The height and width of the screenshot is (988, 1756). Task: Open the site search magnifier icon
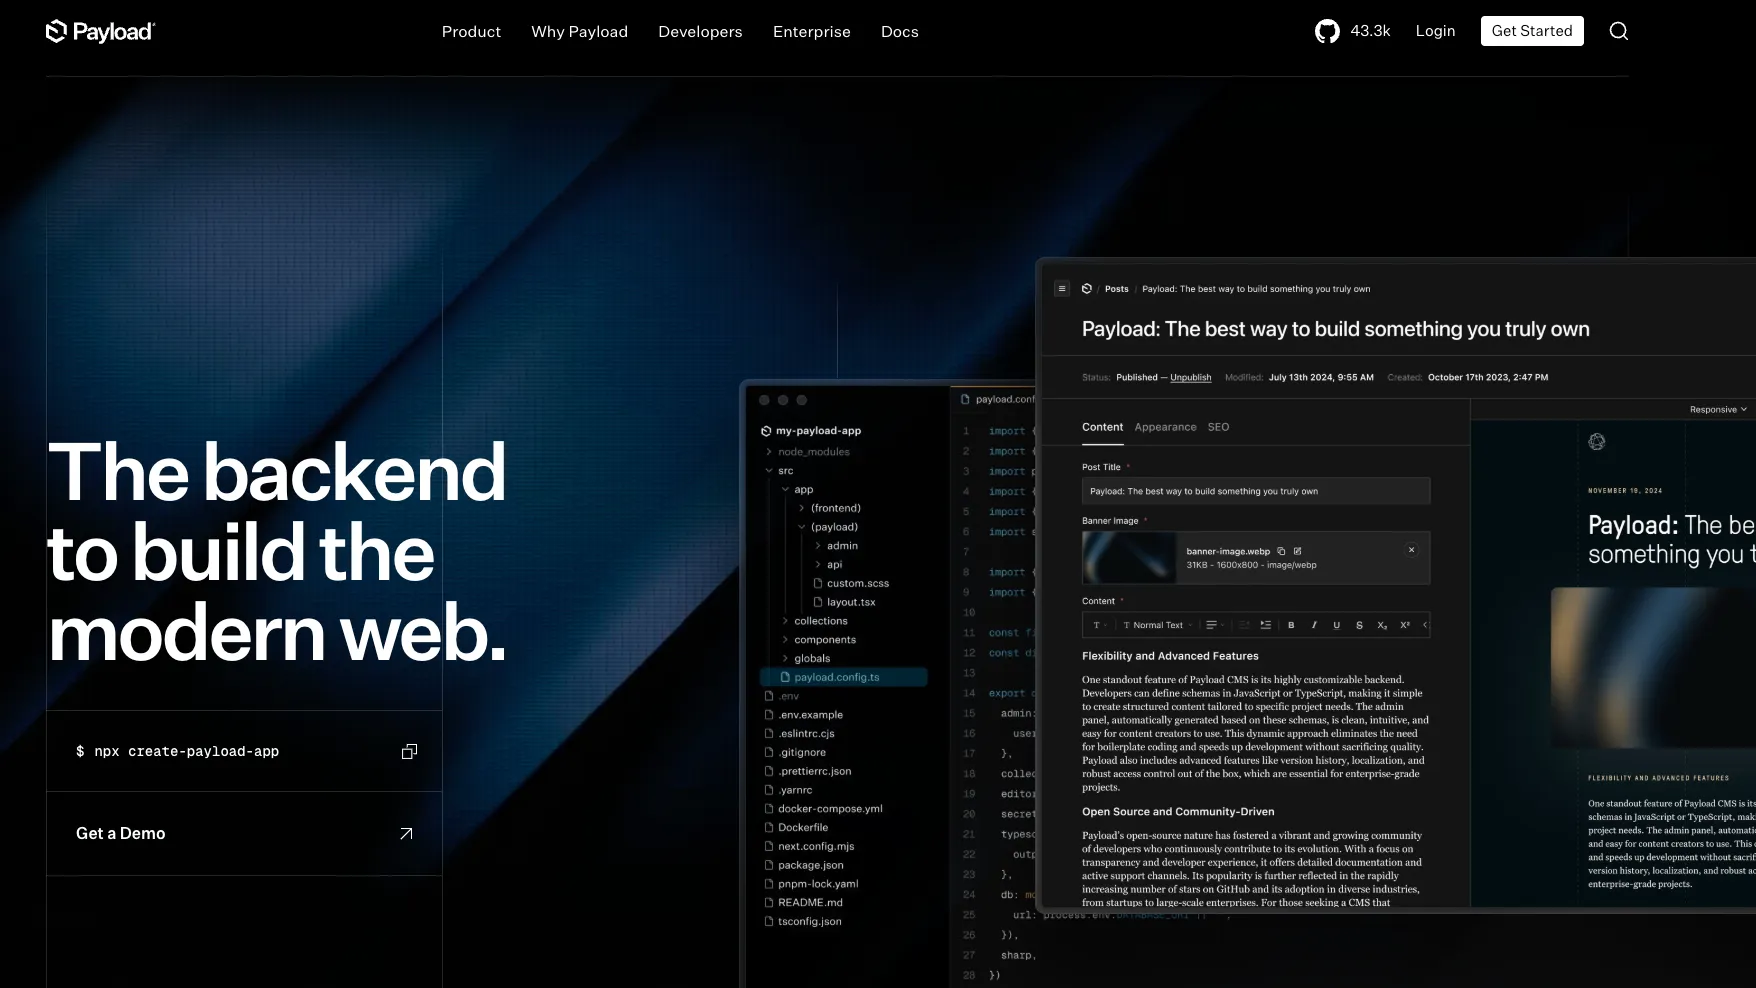[x=1618, y=31]
